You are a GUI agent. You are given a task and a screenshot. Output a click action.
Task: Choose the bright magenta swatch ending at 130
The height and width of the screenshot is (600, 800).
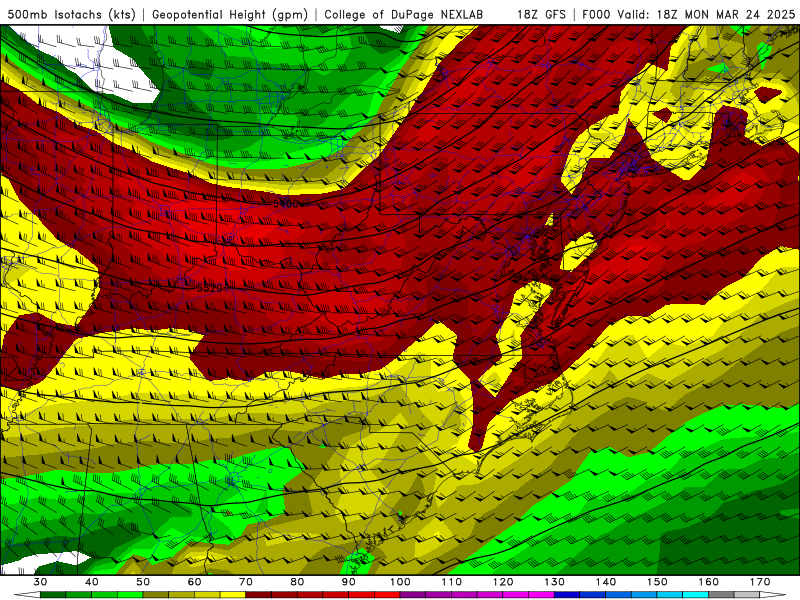(541, 594)
